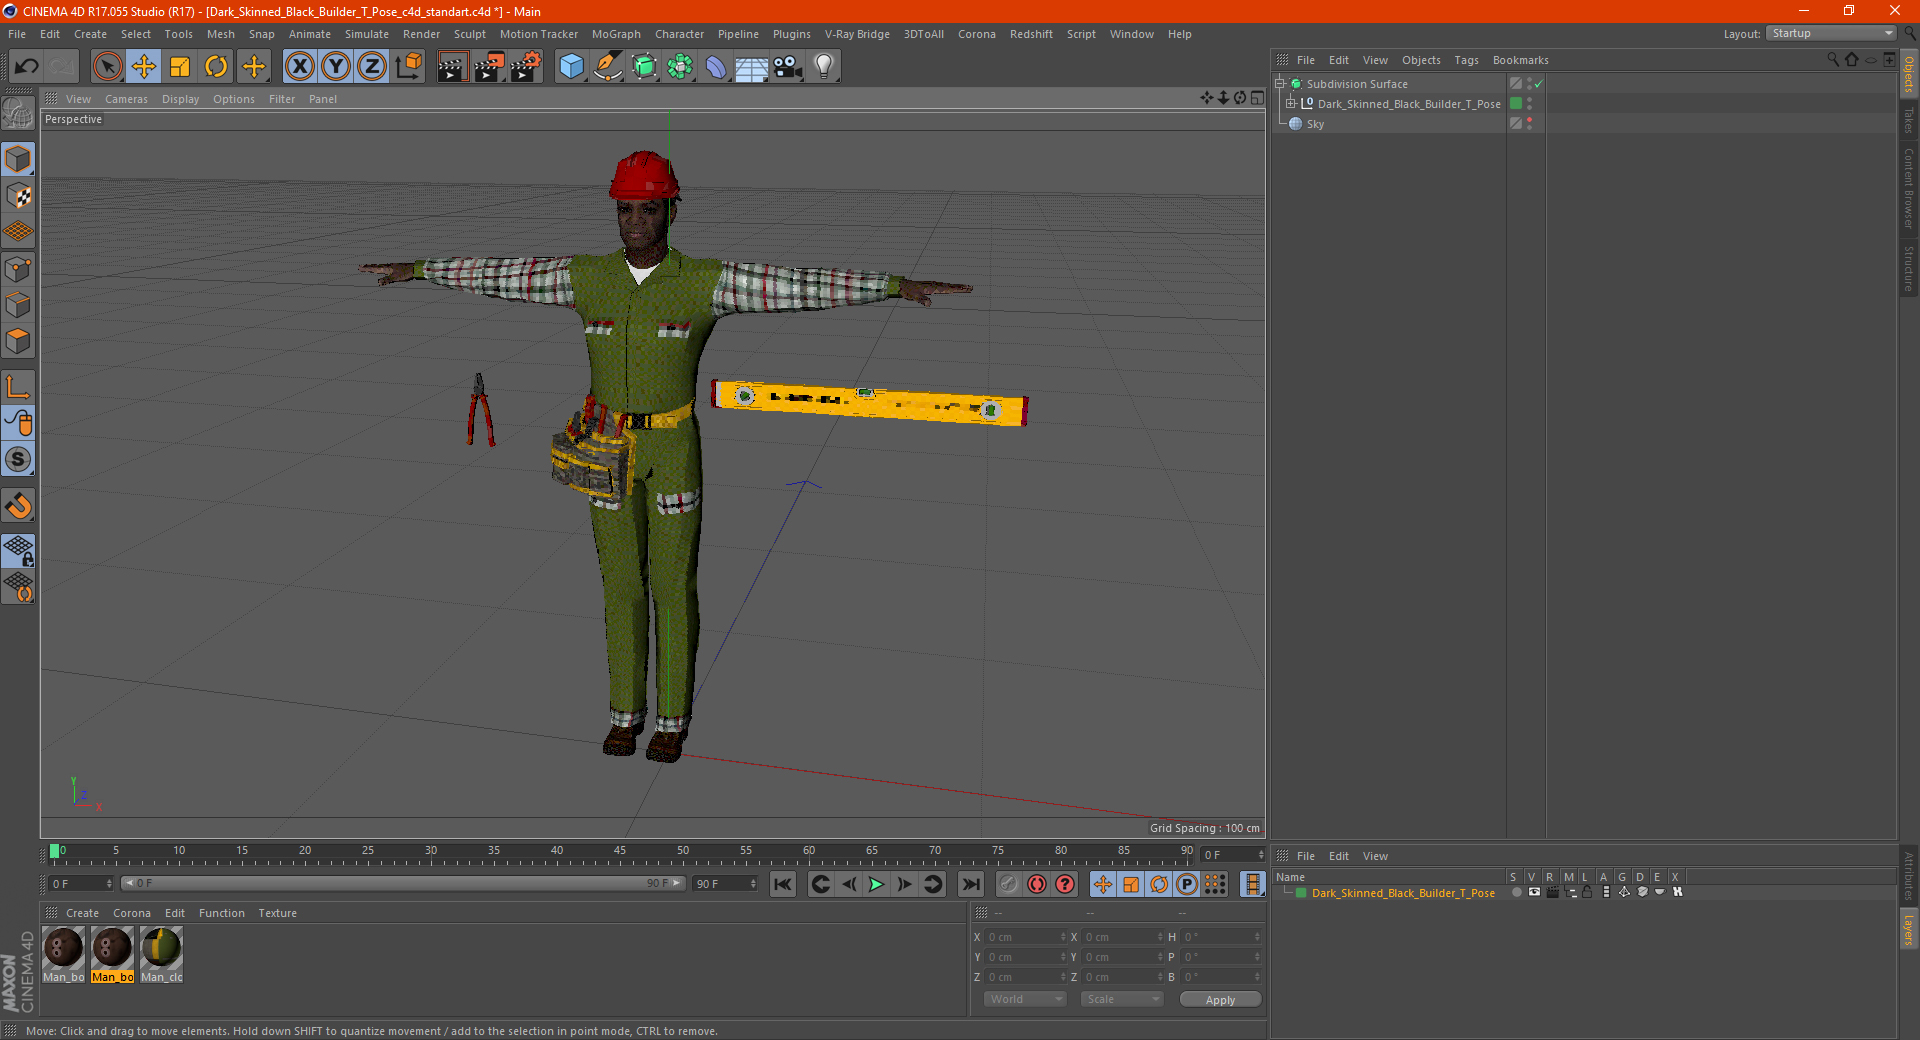Collapse the Subdivision Surface tree item
This screenshot has height=1040, width=1920.
(1280, 84)
